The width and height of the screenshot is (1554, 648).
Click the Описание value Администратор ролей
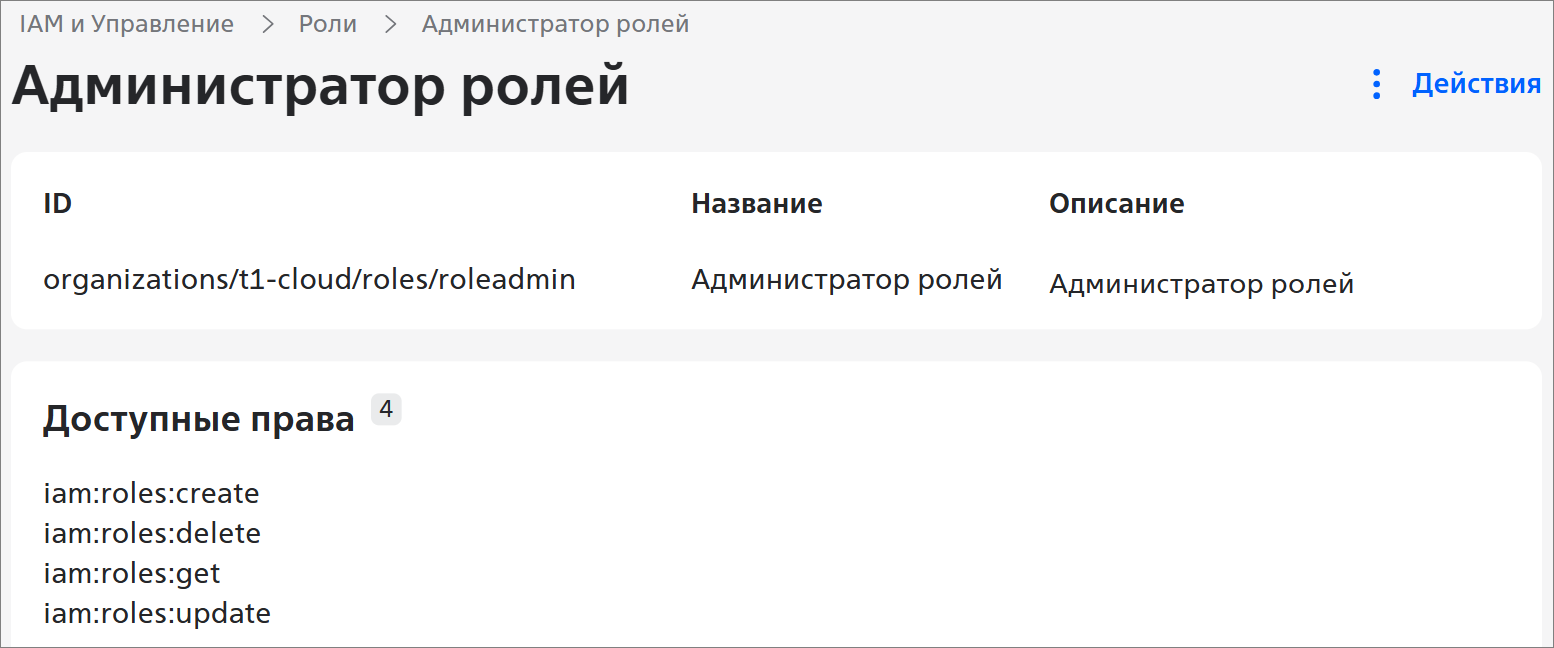(1201, 284)
